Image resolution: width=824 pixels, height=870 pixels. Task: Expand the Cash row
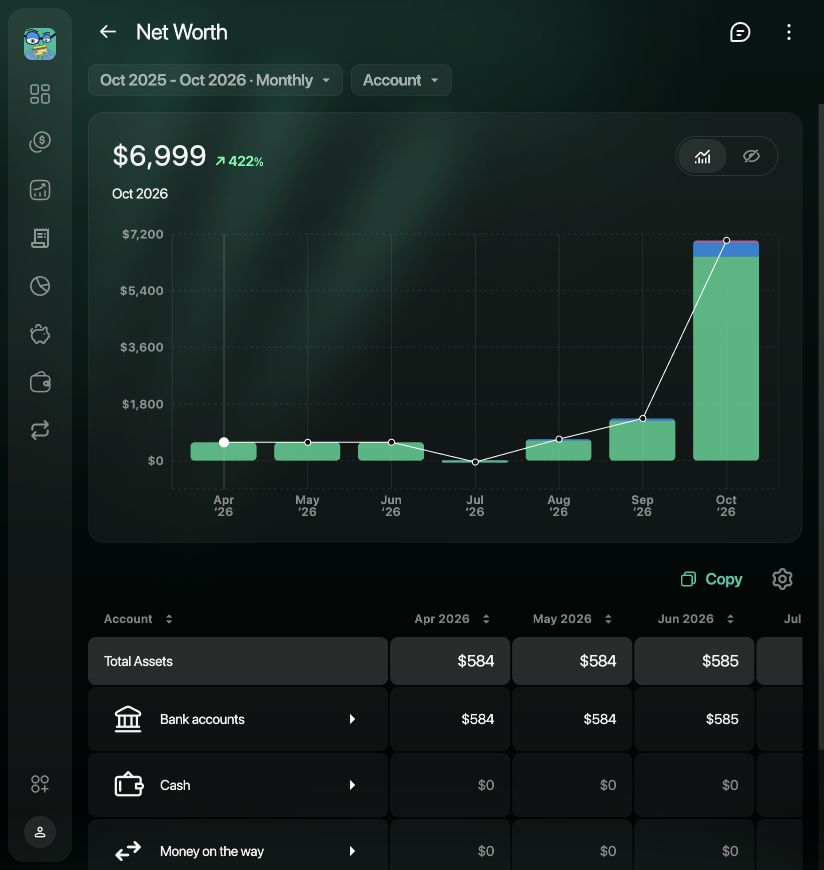pos(352,785)
